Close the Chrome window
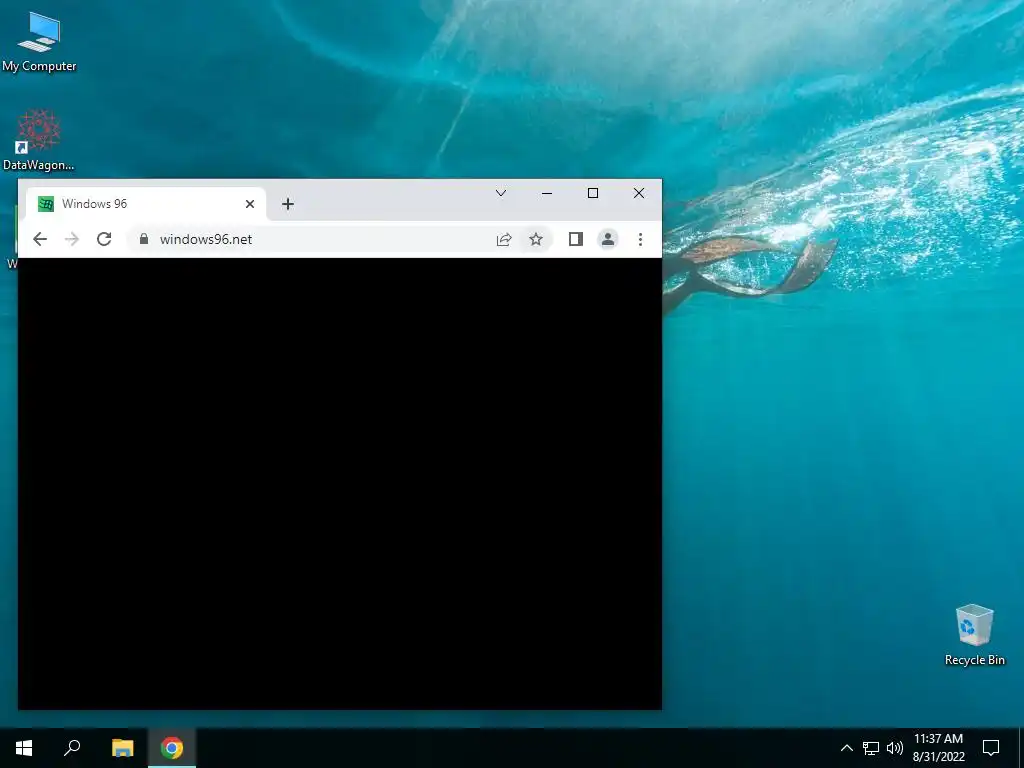Viewport: 1024px width, 768px height. pos(639,193)
